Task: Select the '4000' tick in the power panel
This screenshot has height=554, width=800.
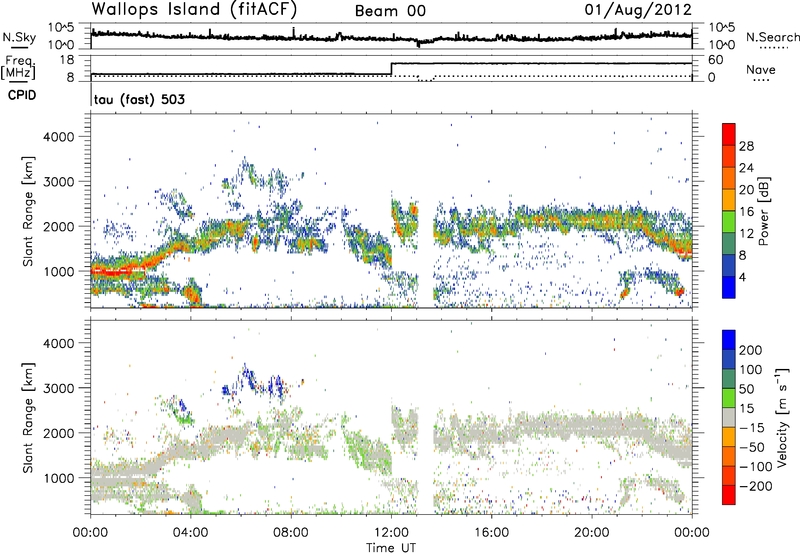Action: click(59, 137)
